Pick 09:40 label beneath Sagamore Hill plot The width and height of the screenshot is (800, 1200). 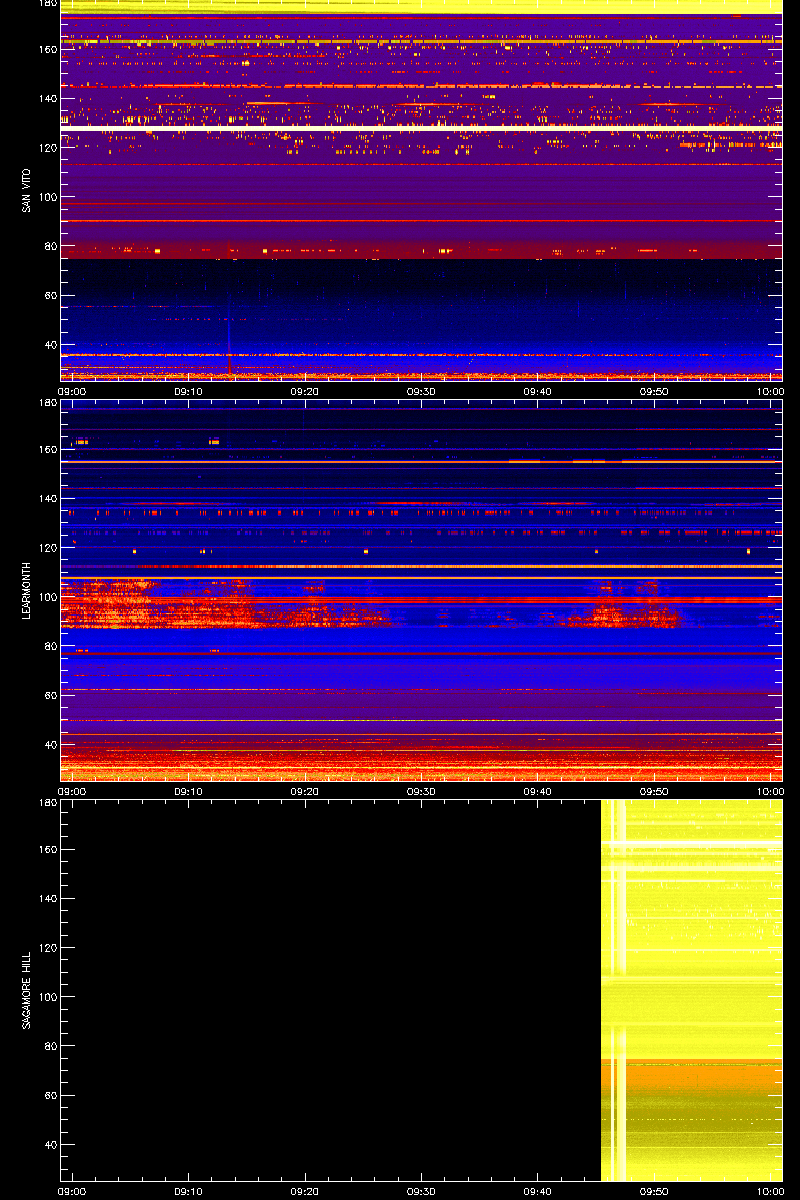[538, 1191]
